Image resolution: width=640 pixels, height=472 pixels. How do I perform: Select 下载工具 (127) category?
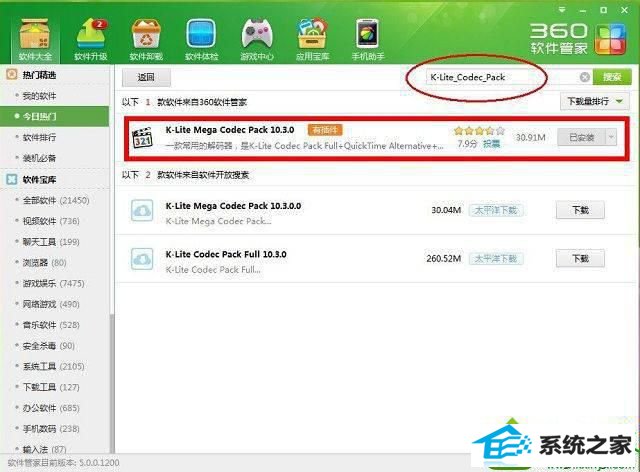pos(51,387)
